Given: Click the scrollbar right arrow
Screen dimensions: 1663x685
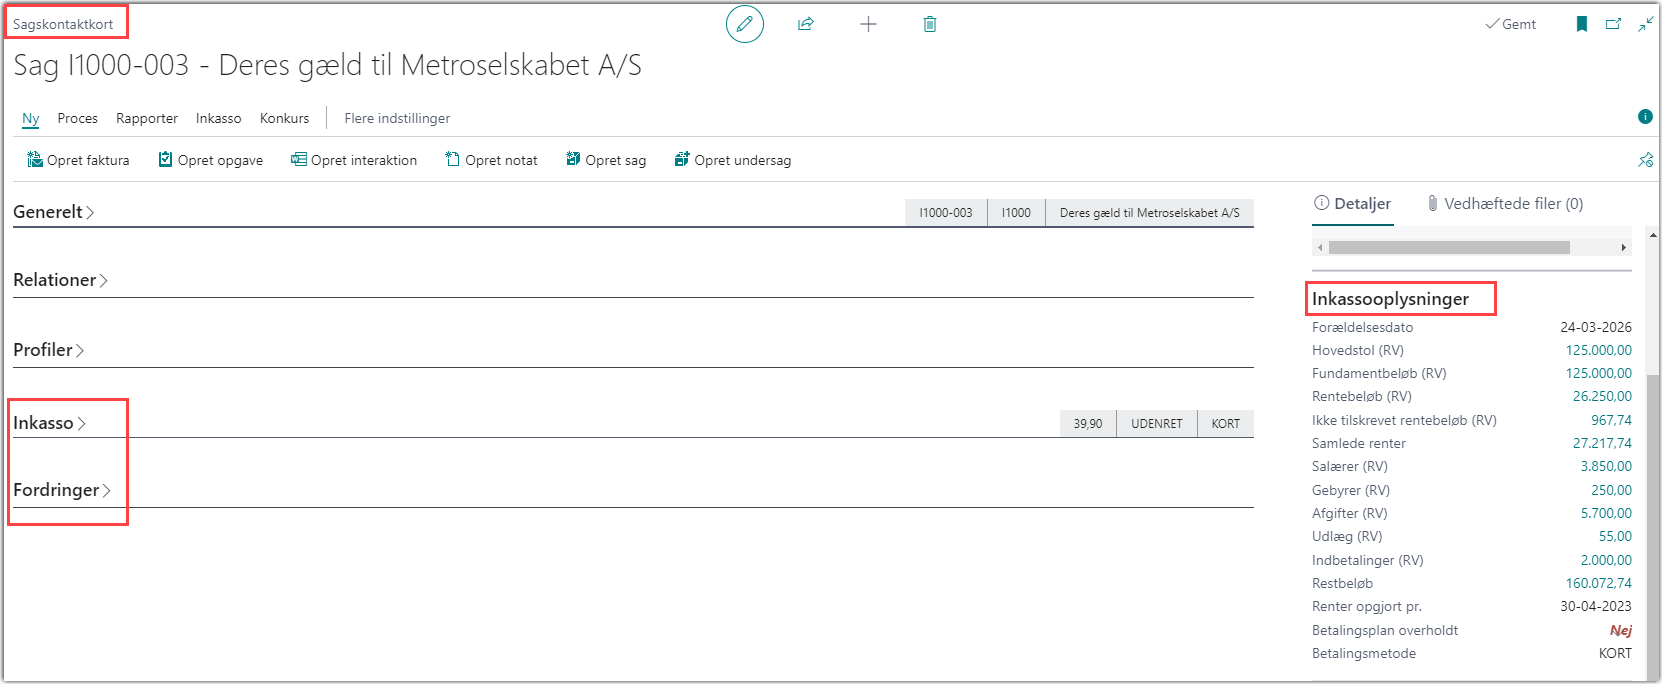Looking at the screenshot, I should coord(1623,247).
